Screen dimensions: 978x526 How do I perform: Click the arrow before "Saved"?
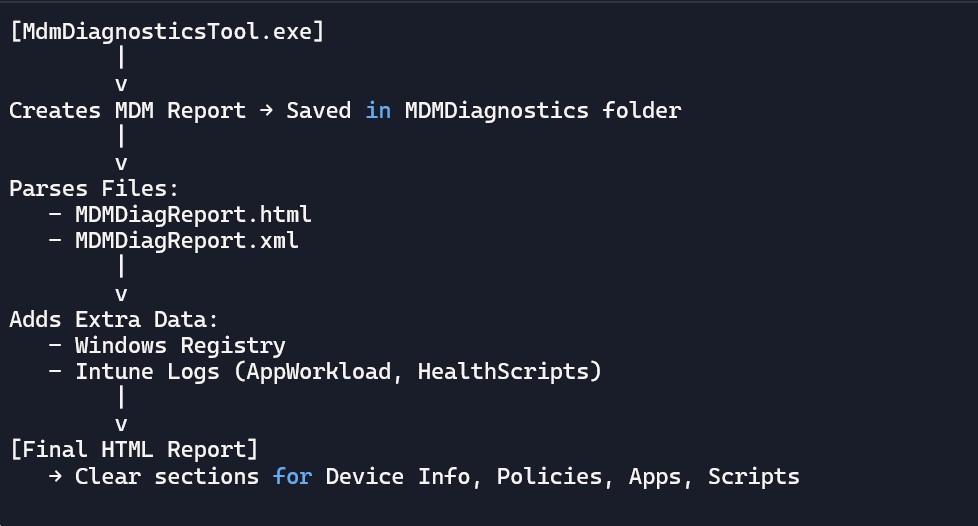click(x=266, y=110)
